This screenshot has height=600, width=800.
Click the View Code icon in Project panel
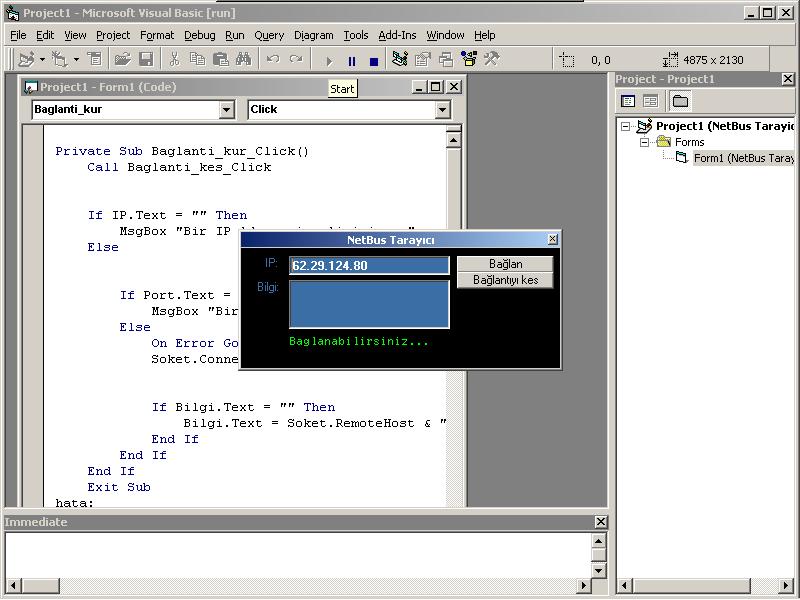point(628,101)
